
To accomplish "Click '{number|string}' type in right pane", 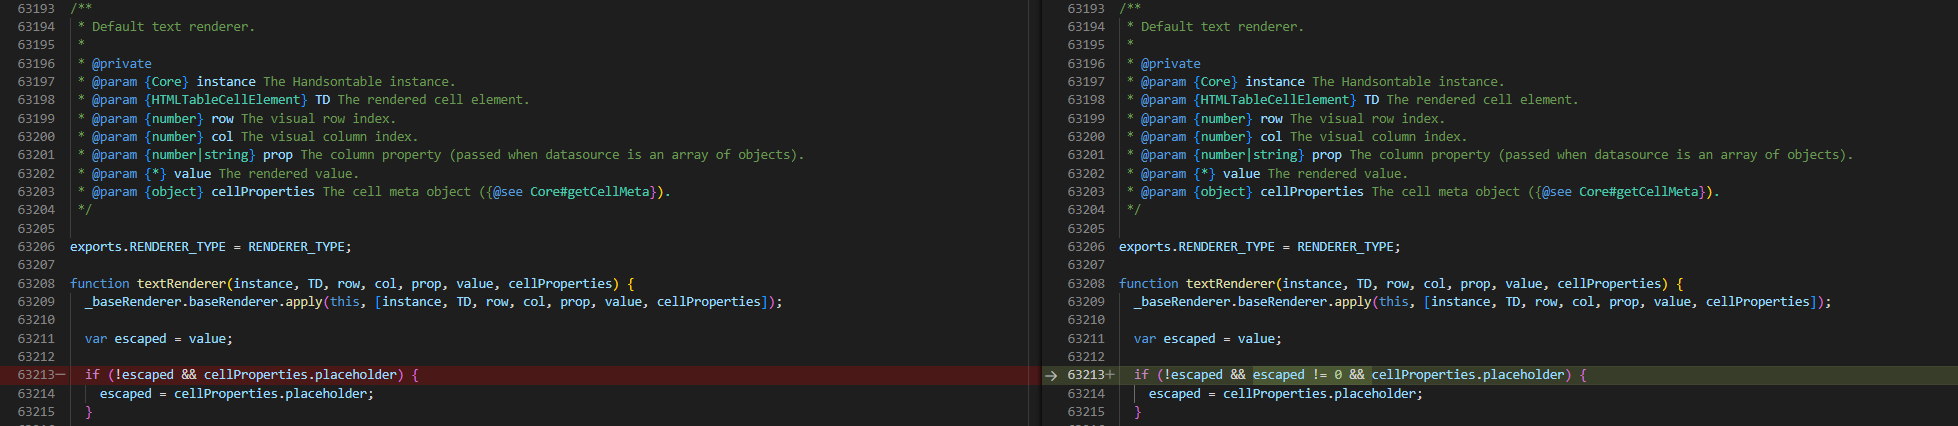I will 1249,155.
